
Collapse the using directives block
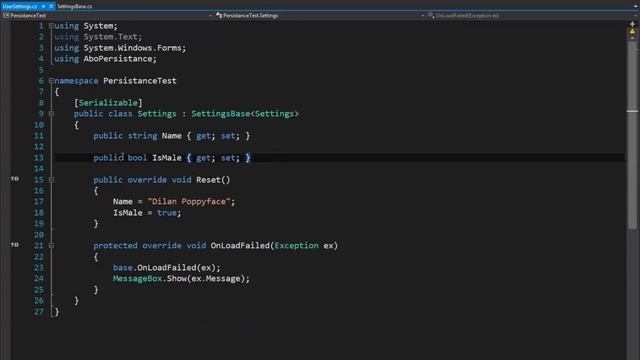click(51, 26)
